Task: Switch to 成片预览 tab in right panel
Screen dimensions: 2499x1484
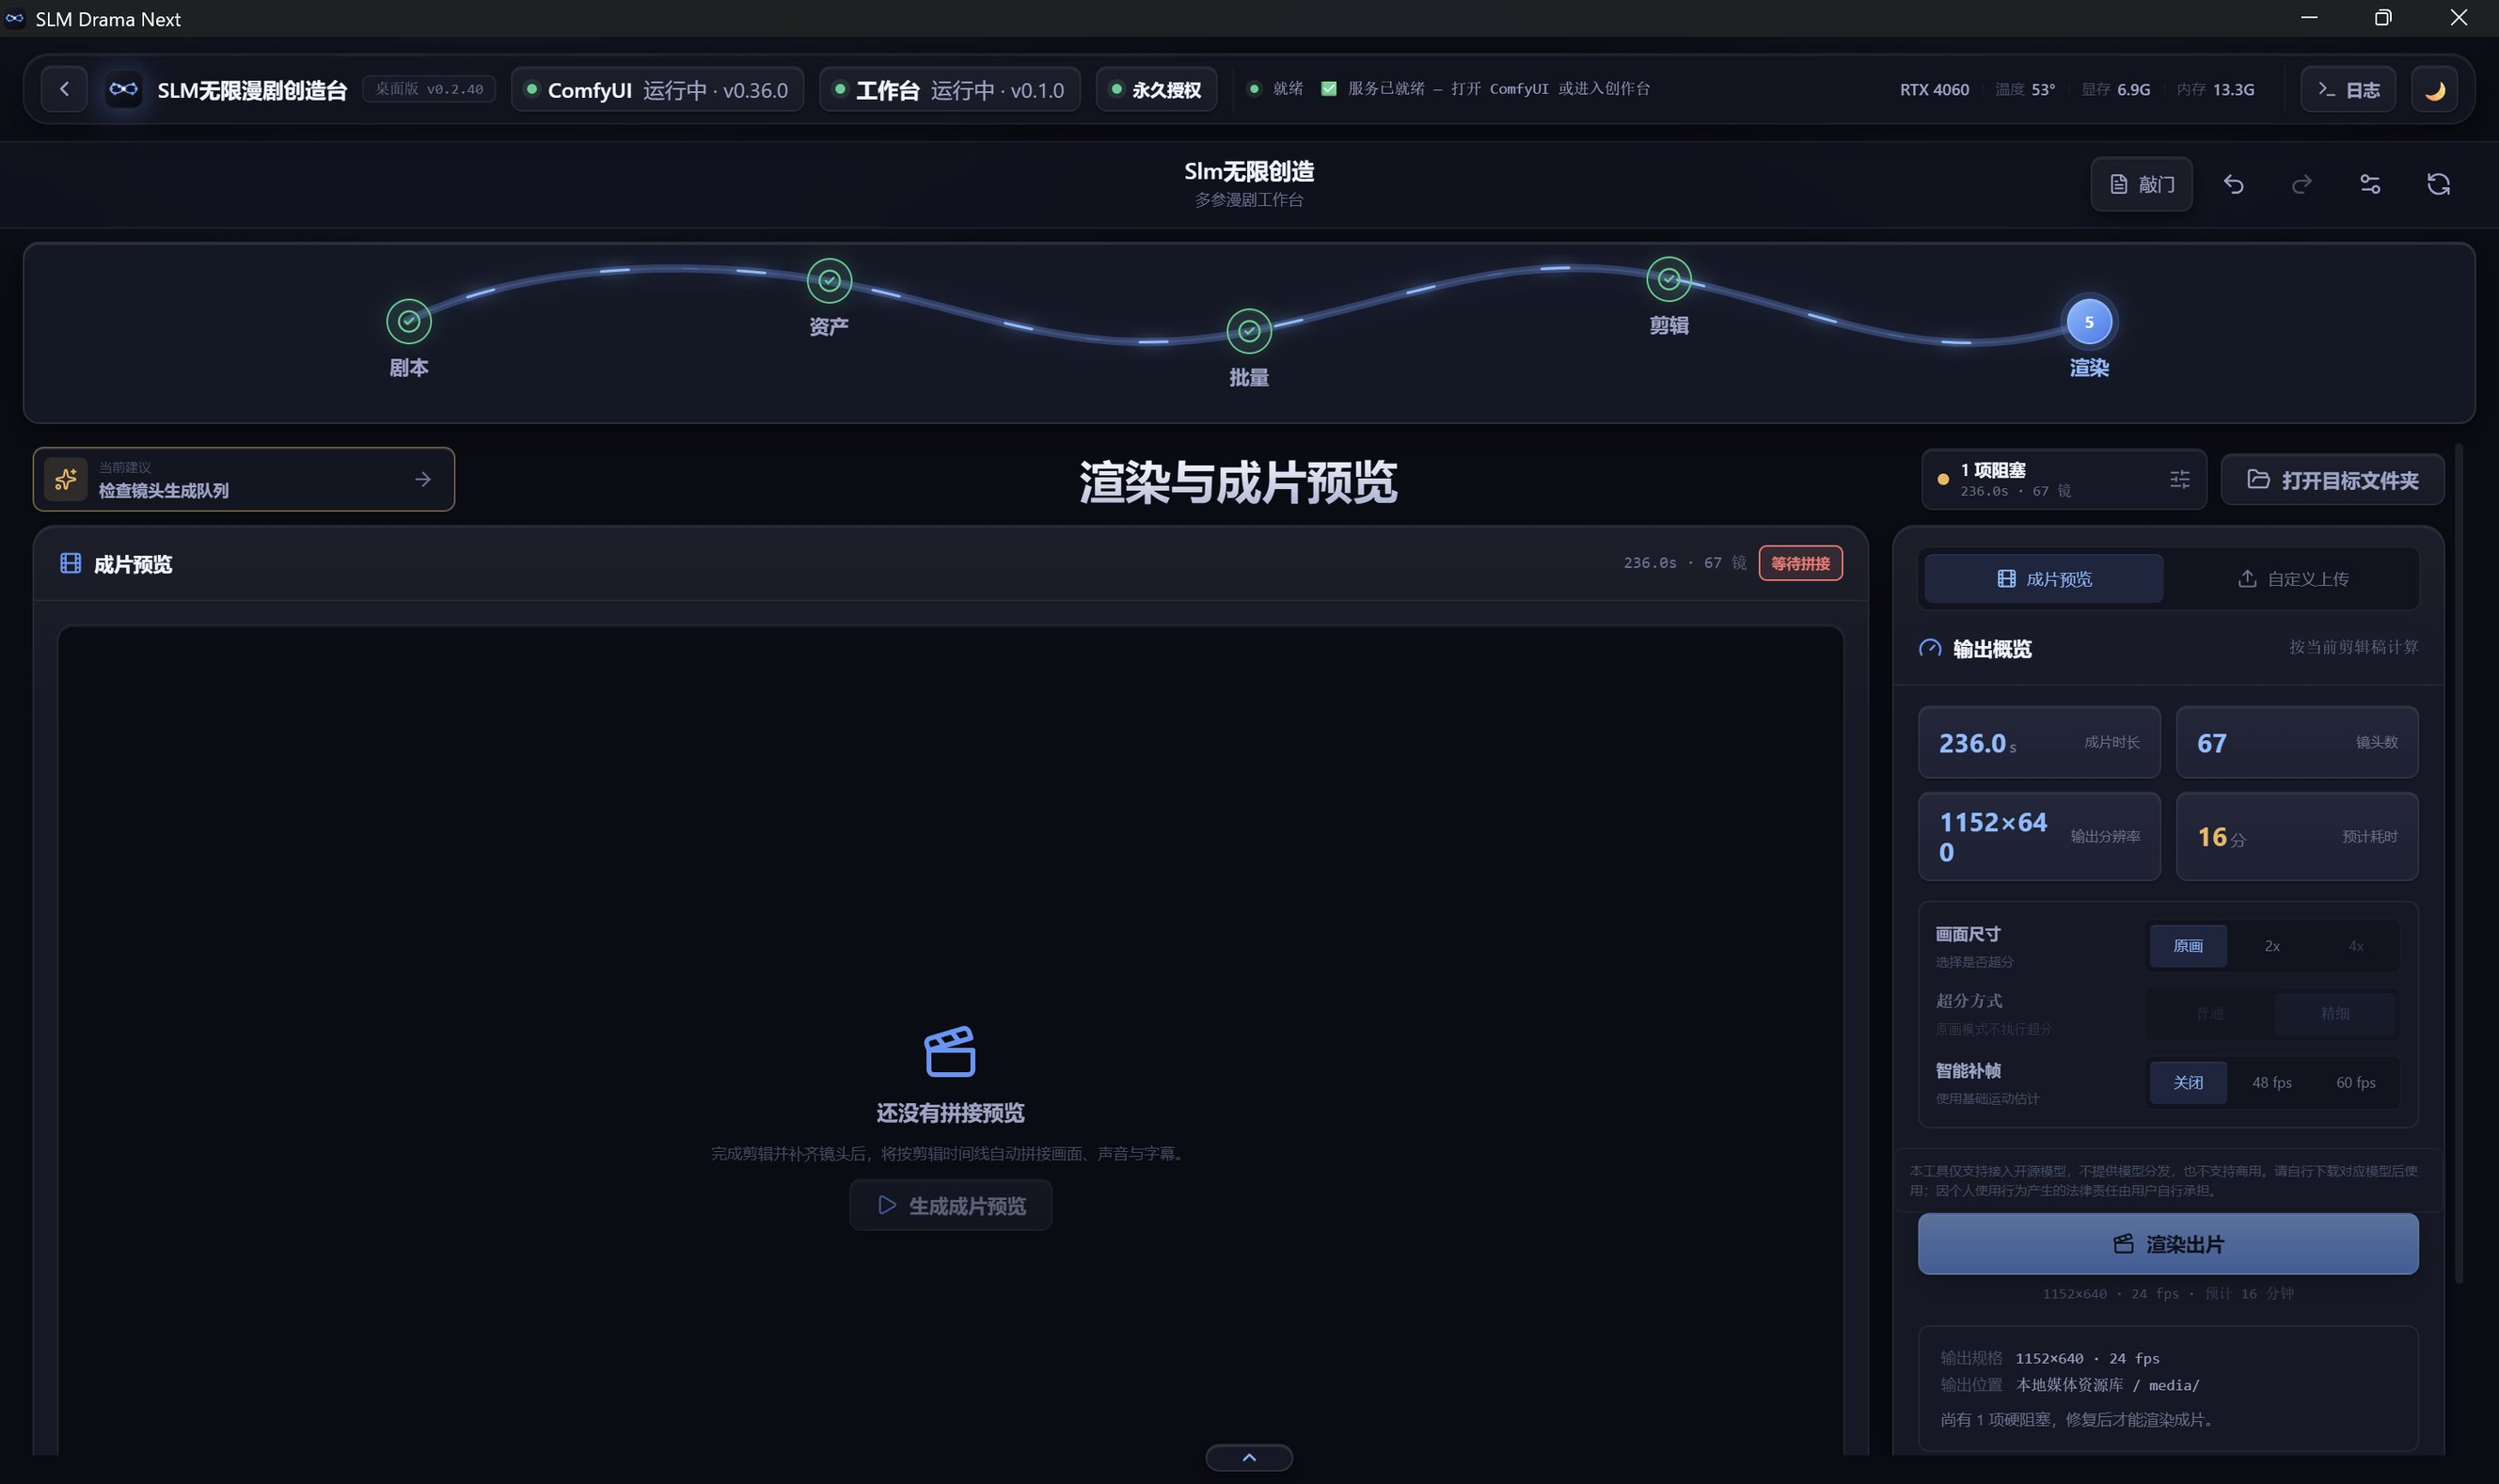Action: [2043, 578]
